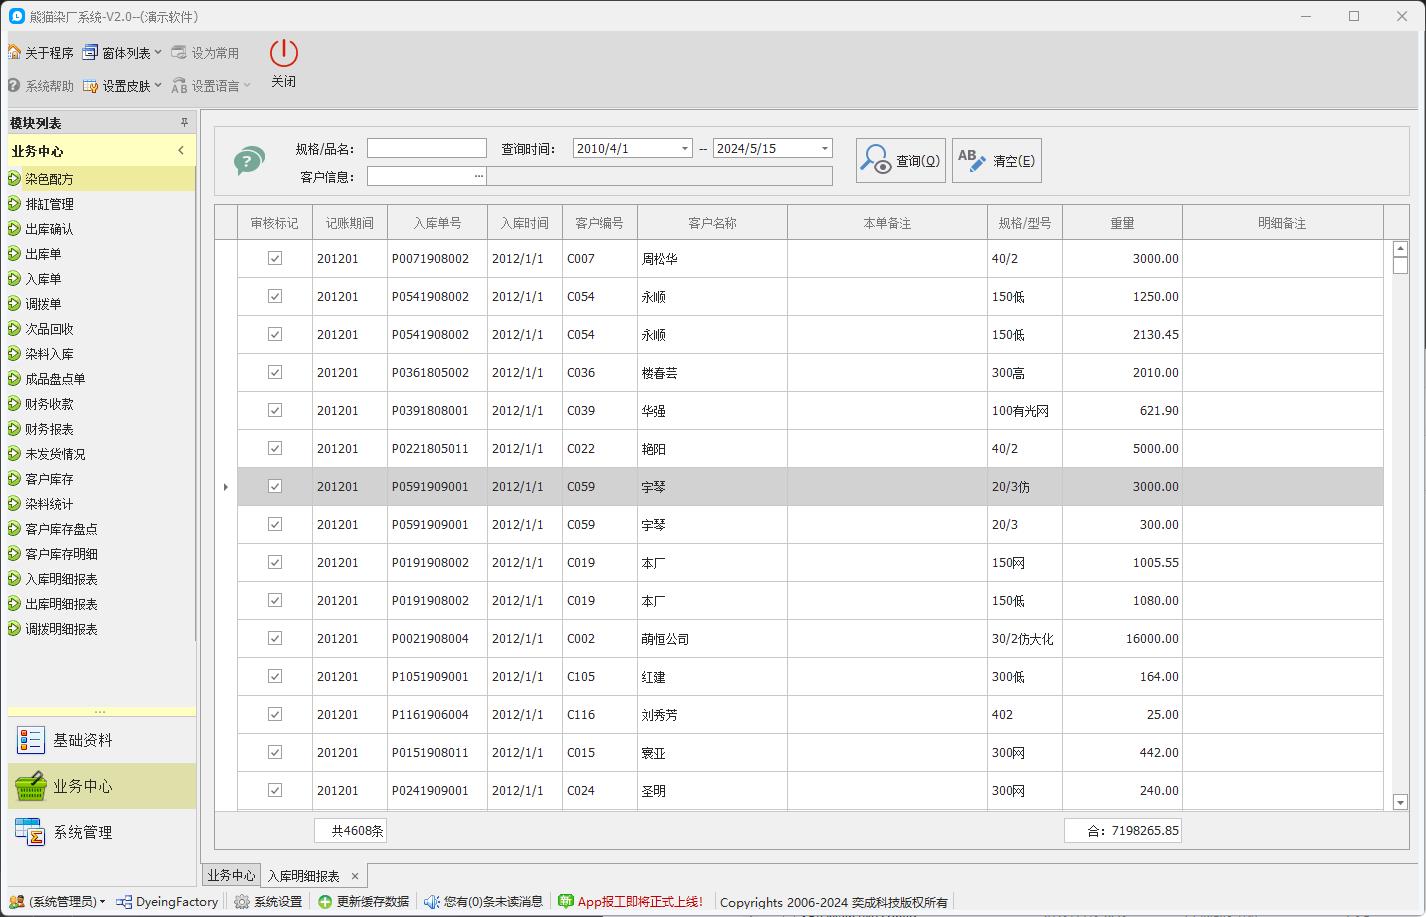Viewport: 1426px width, 917px height.
Task: Click the 规格/品名 input field
Action: point(426,149)
